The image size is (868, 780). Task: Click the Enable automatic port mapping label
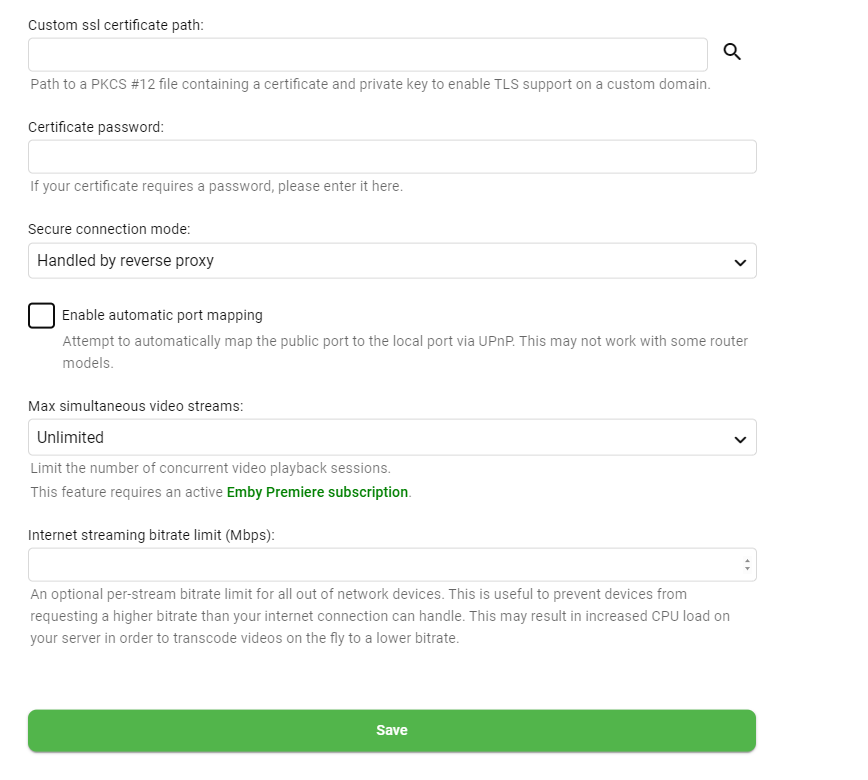pos(162,315)
